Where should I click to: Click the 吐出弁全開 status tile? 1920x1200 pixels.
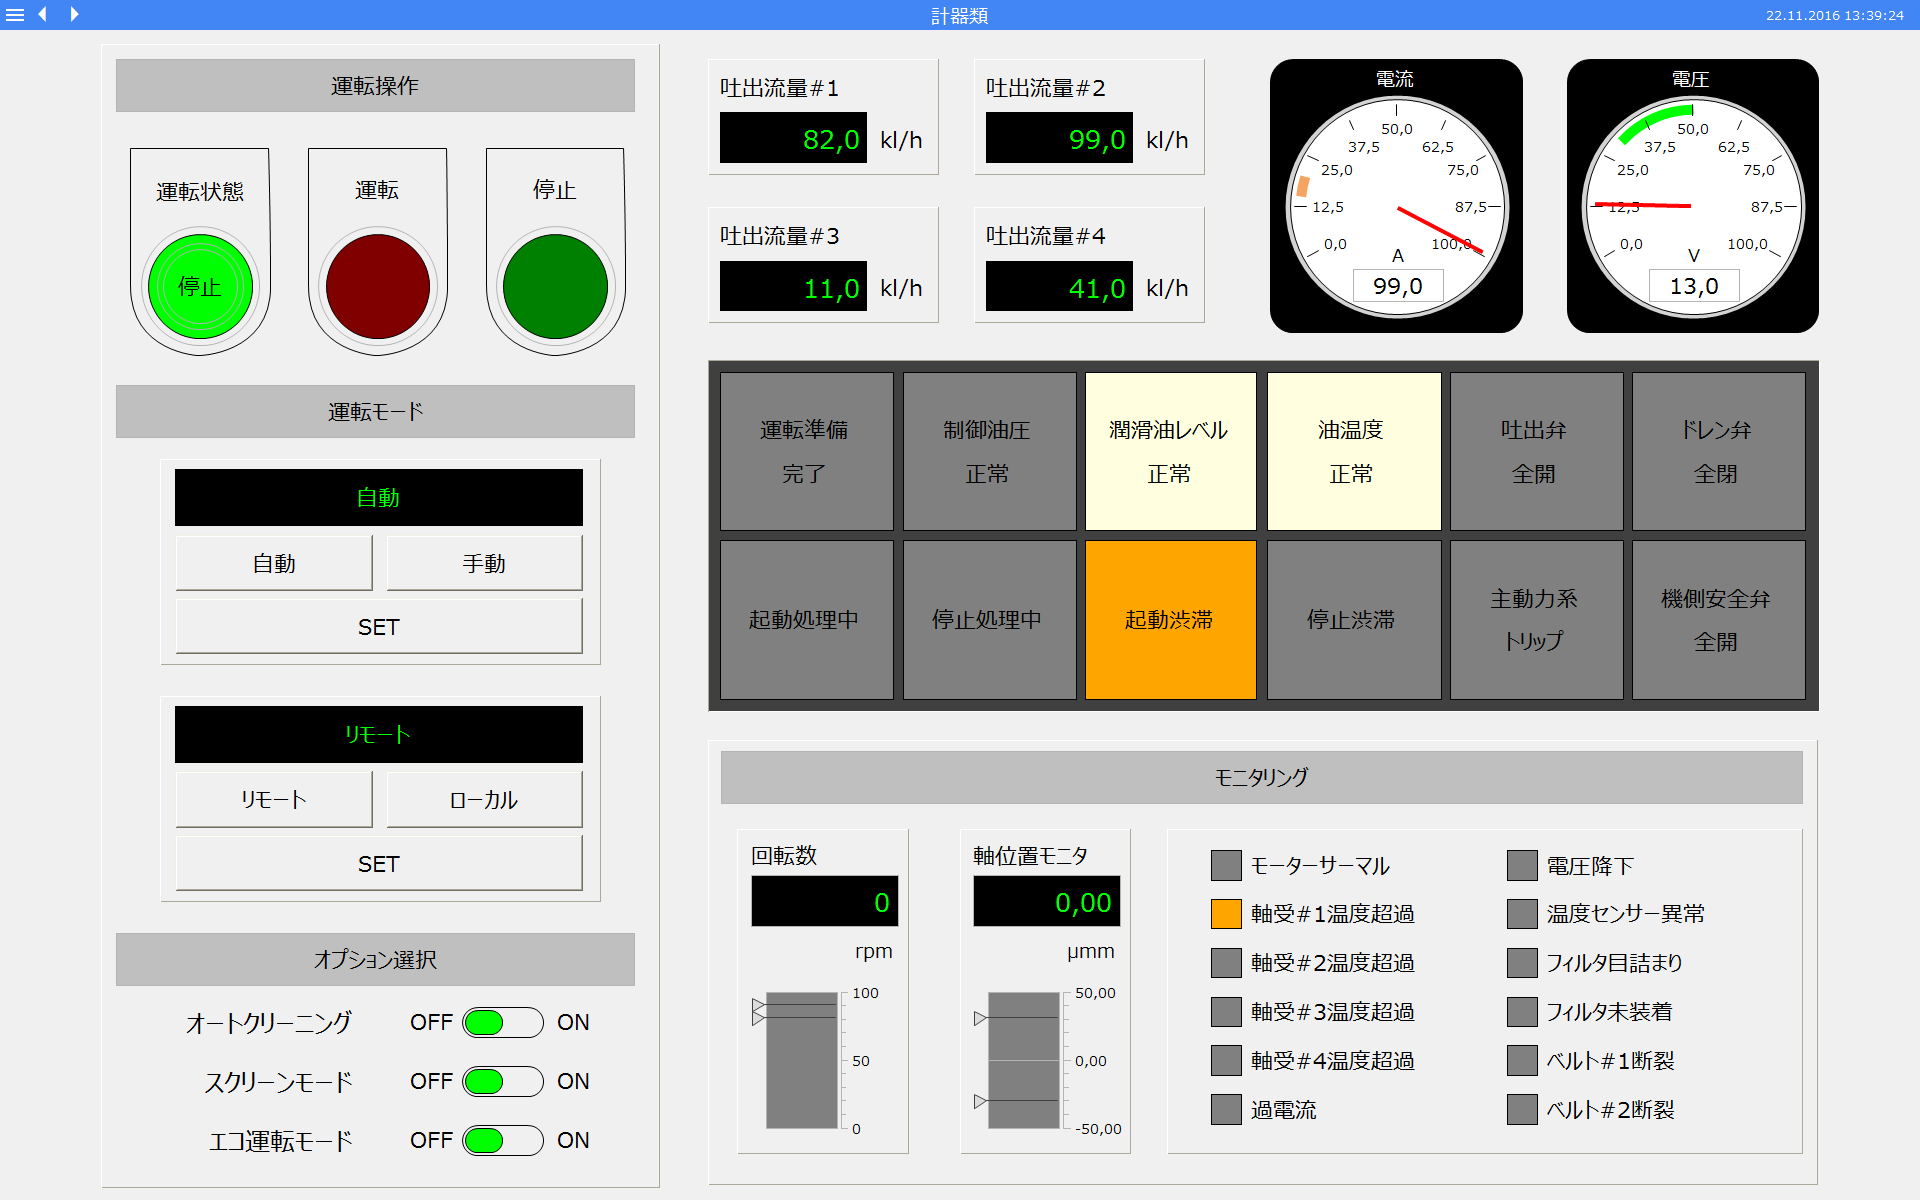1536,451
